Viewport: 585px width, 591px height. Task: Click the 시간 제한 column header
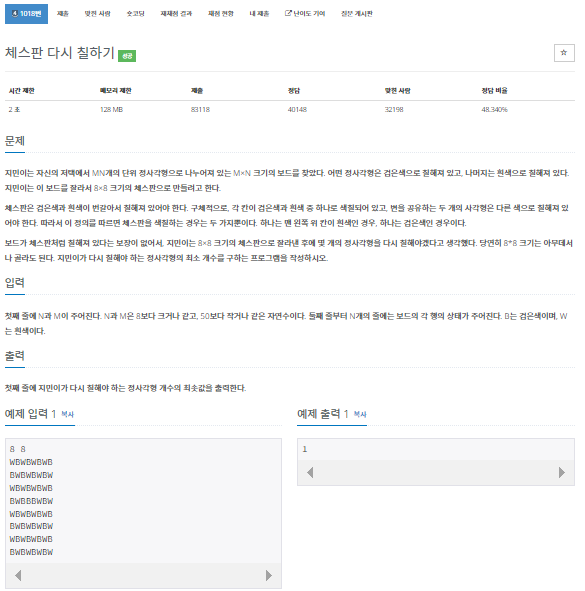point(22,90)
